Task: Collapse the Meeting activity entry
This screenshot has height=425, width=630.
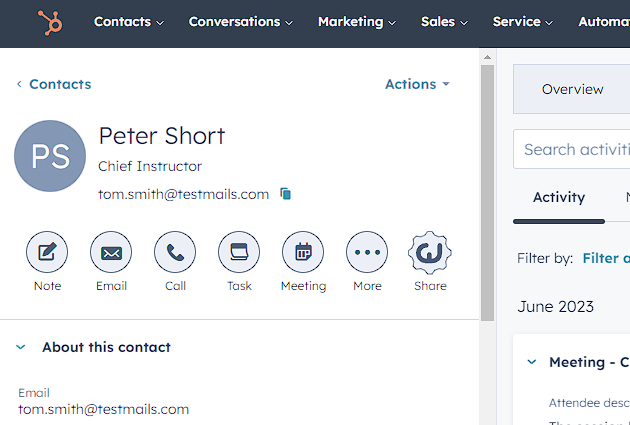Action: click(x=532, y=362)
